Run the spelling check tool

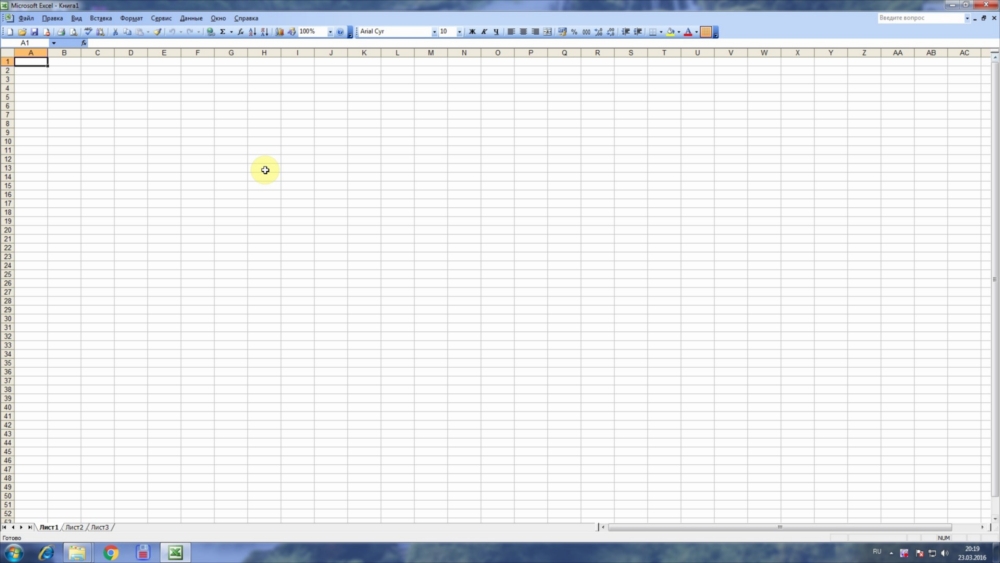click(x=88, y=32)
